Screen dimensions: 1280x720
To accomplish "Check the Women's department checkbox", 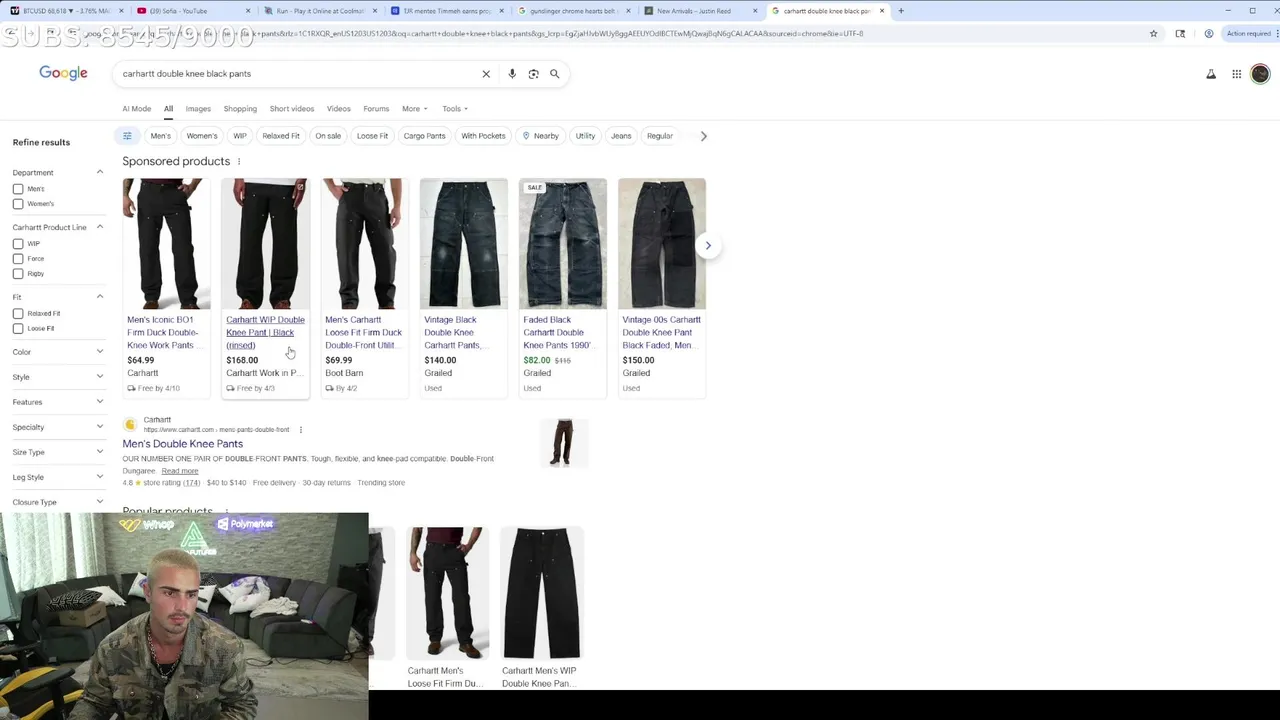I will 18,204.
